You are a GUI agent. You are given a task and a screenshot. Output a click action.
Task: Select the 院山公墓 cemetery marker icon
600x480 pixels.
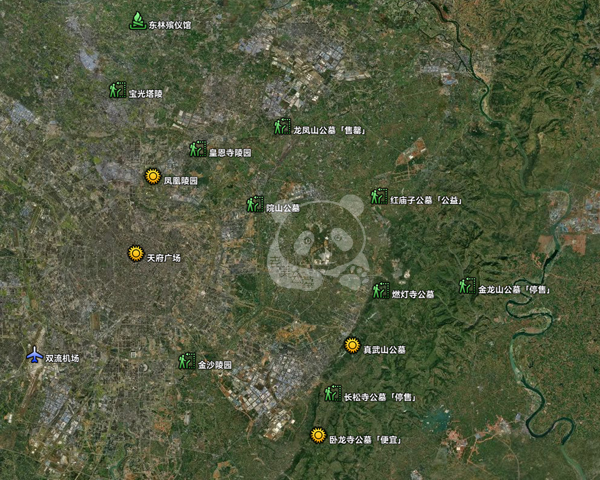(x=255, y=204)
